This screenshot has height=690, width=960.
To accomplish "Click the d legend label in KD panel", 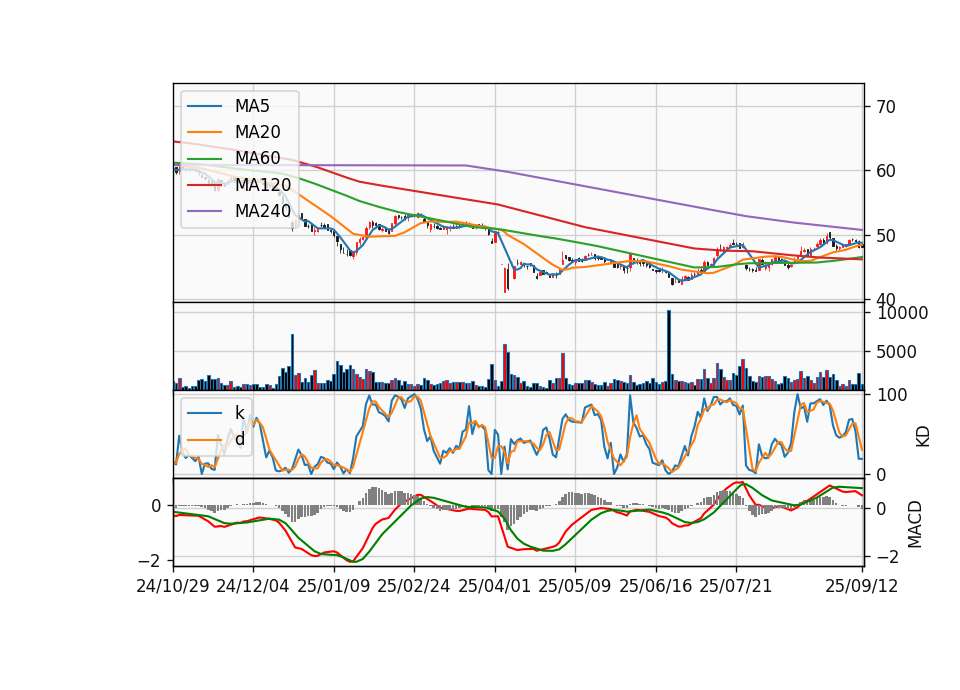I will (x=239, y=439).
